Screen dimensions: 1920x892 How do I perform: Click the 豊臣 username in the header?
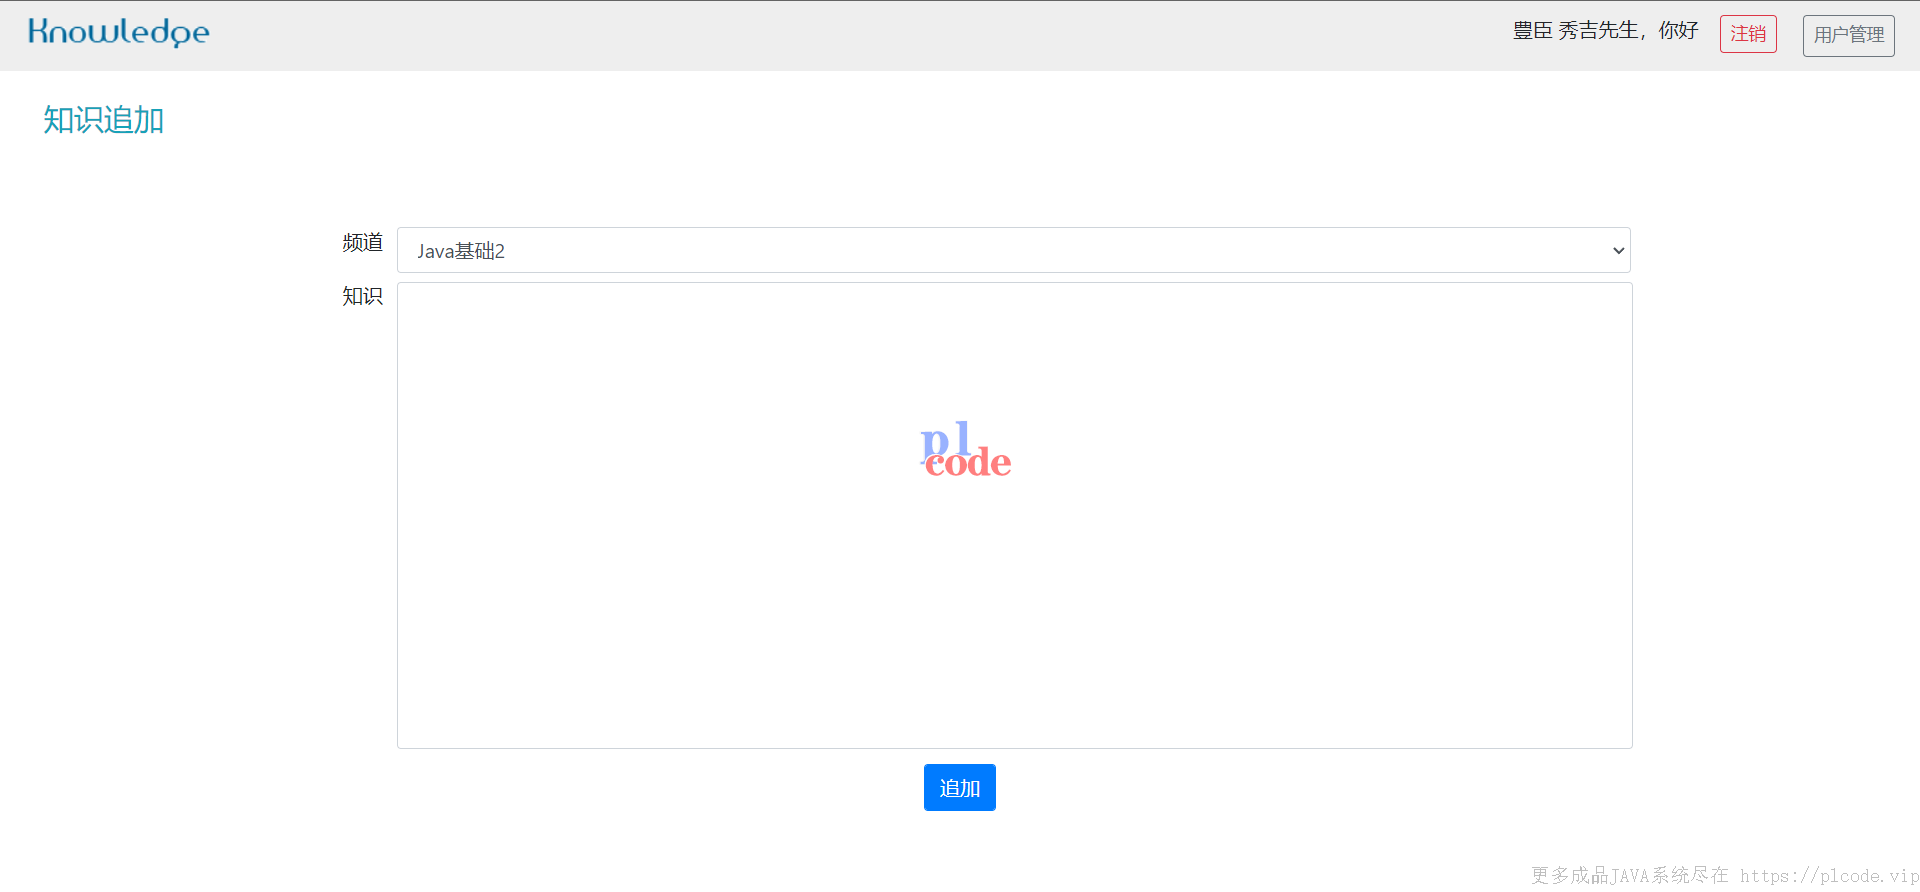point(1532,31)
